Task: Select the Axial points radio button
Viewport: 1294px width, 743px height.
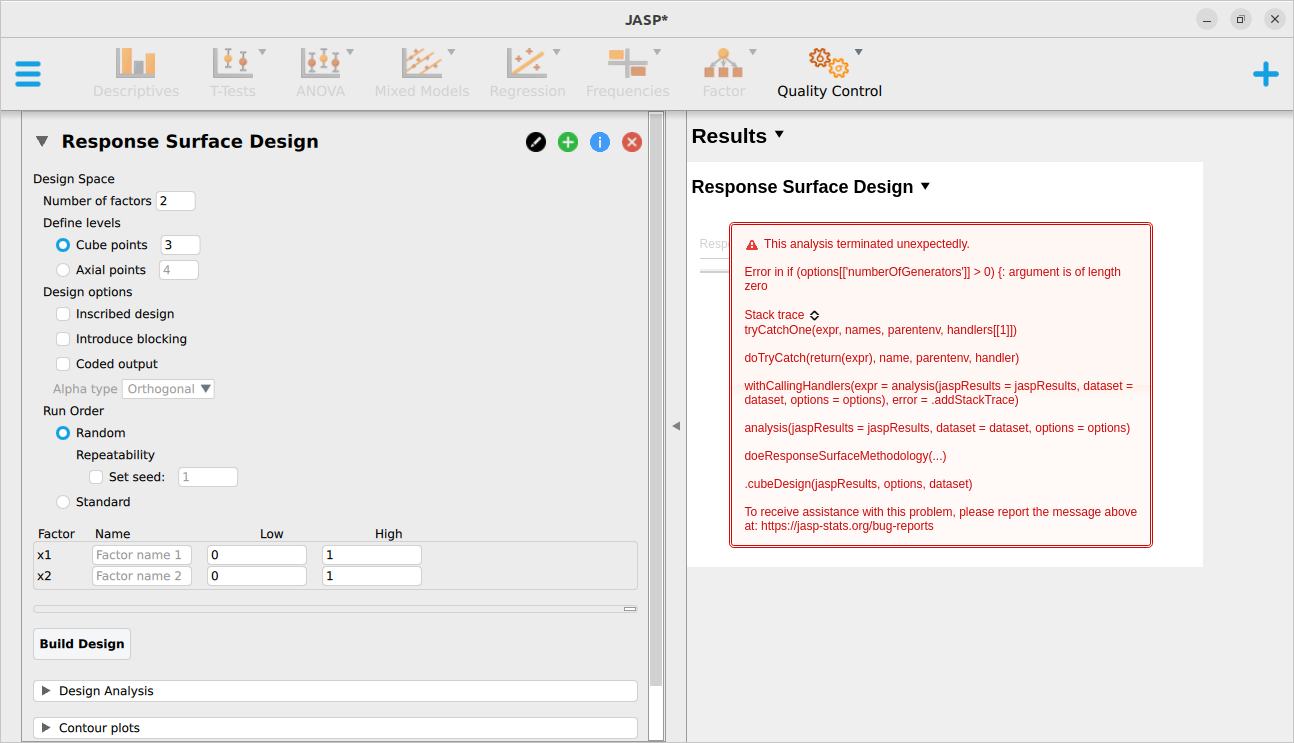Action: click(61, 268)
